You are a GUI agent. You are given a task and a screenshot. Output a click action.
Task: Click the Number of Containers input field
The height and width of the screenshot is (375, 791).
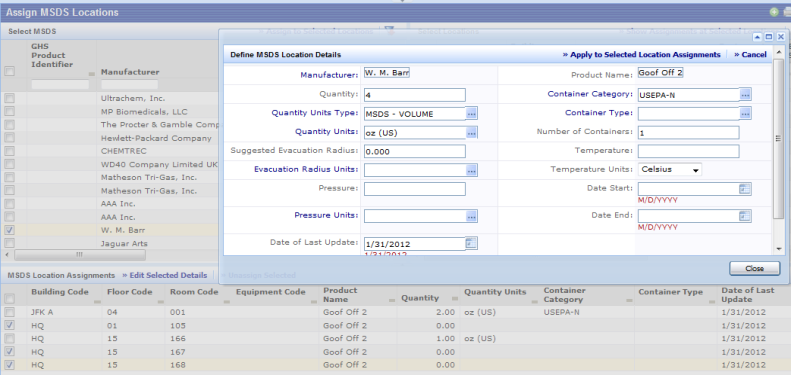(689, 133)
